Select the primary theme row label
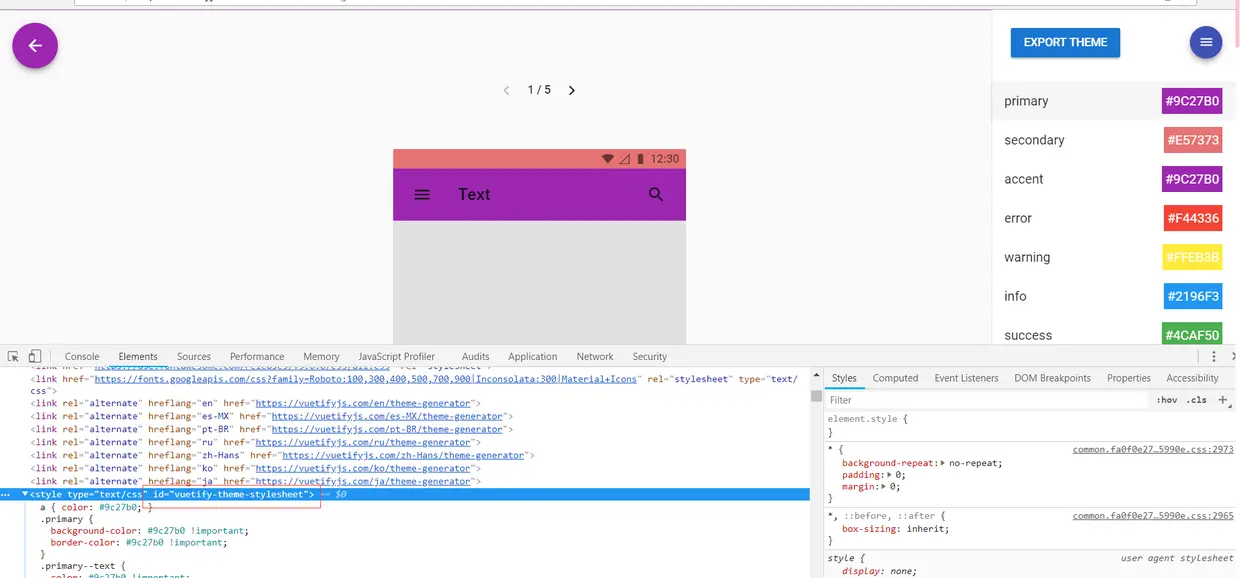 [1026, 101]
